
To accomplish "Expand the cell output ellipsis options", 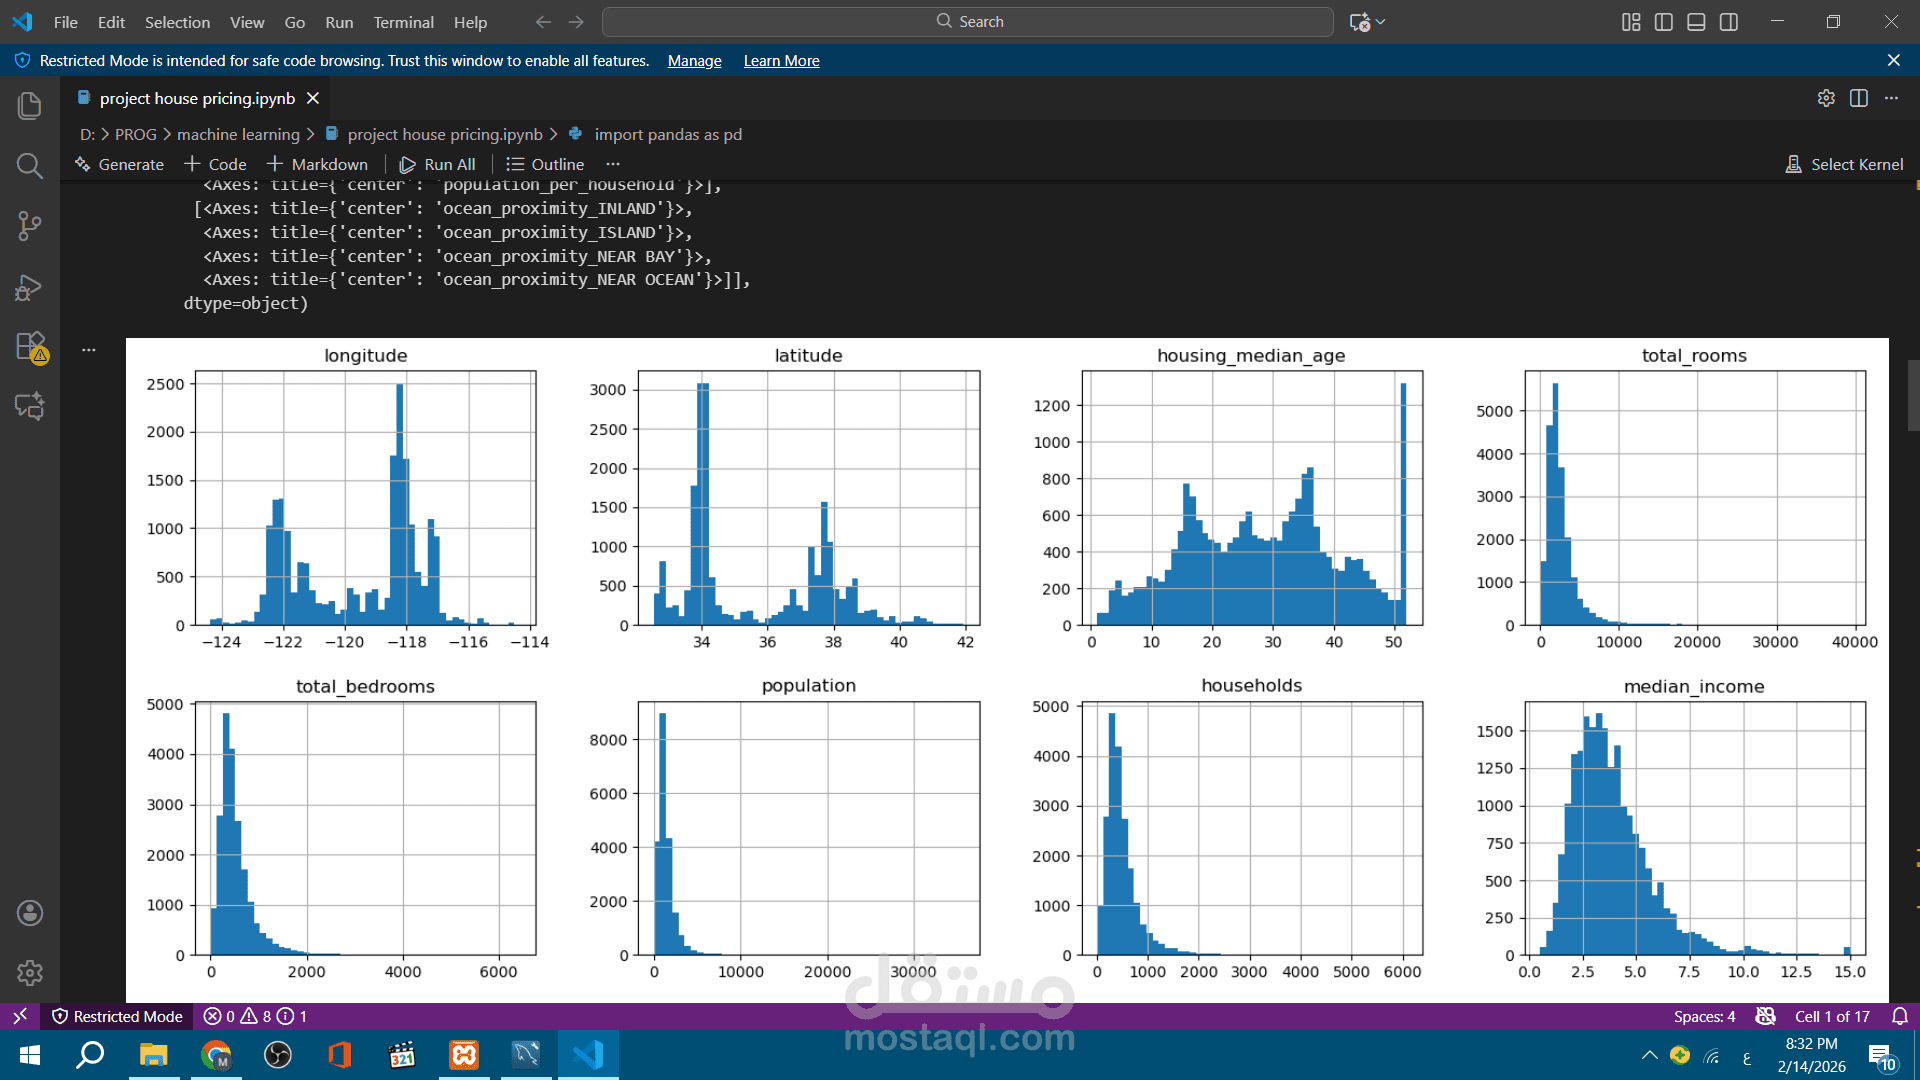I will [x=89, y=350].
